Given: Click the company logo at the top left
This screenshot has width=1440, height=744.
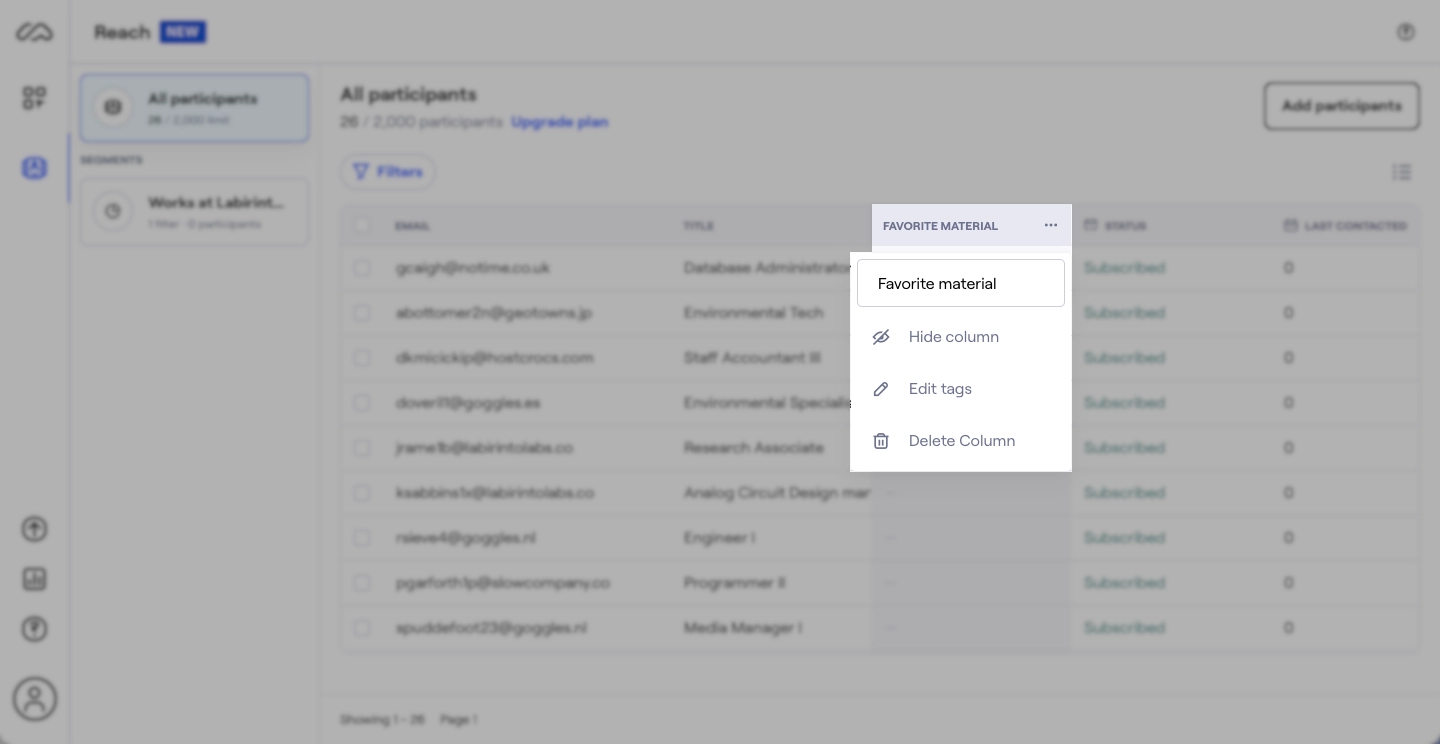Looking at the screenshot, I should 35,31.
